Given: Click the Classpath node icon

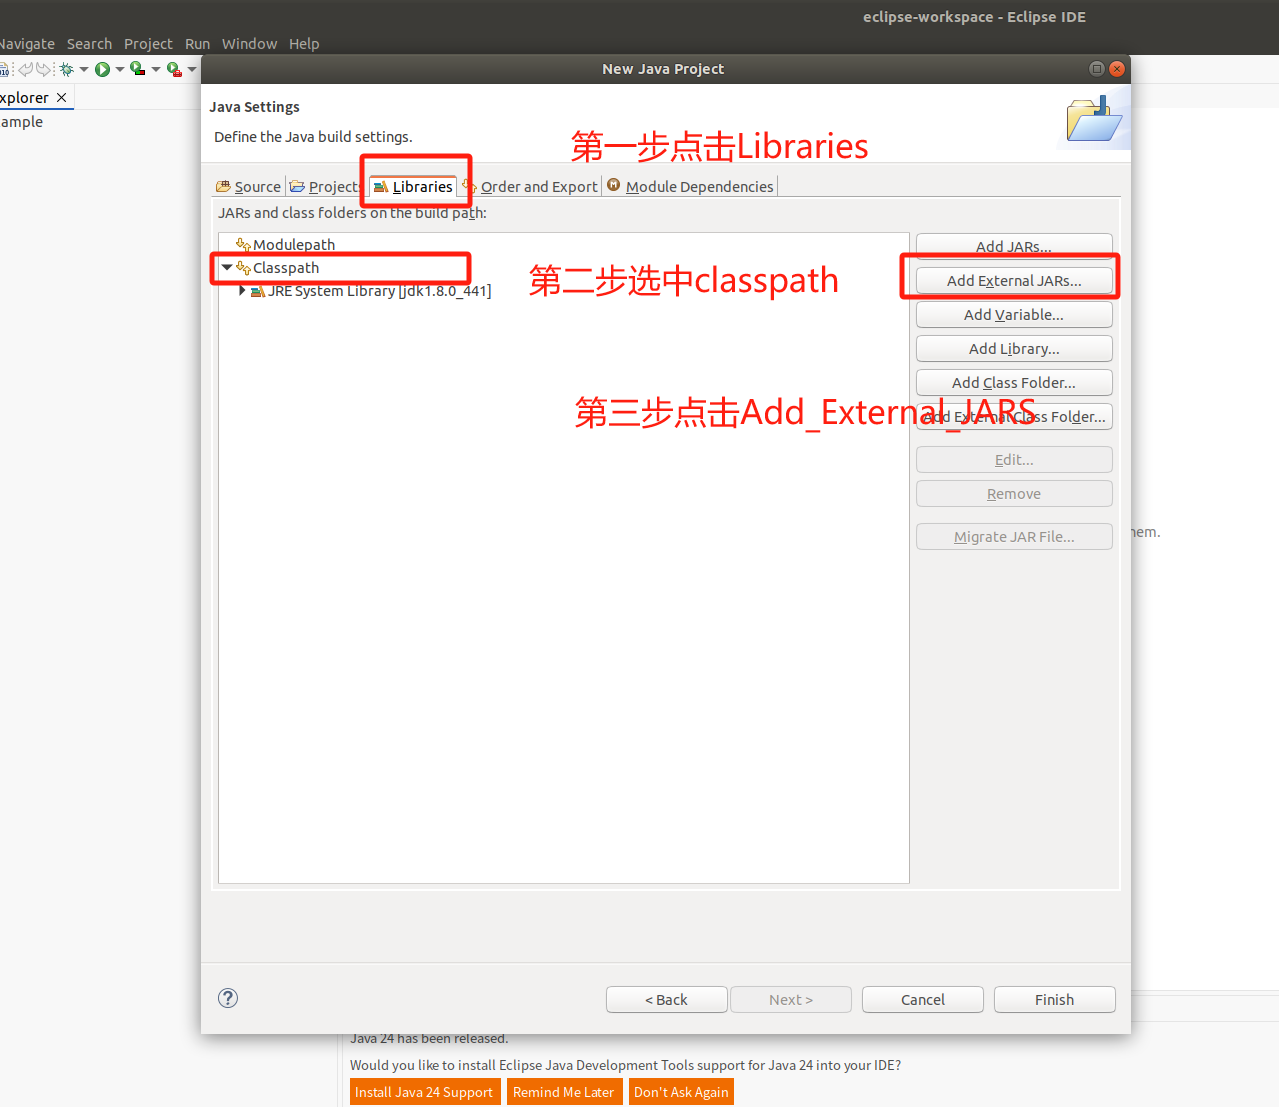Looking at the screenshot, I should pyautogui.click(x=243, y=268).
